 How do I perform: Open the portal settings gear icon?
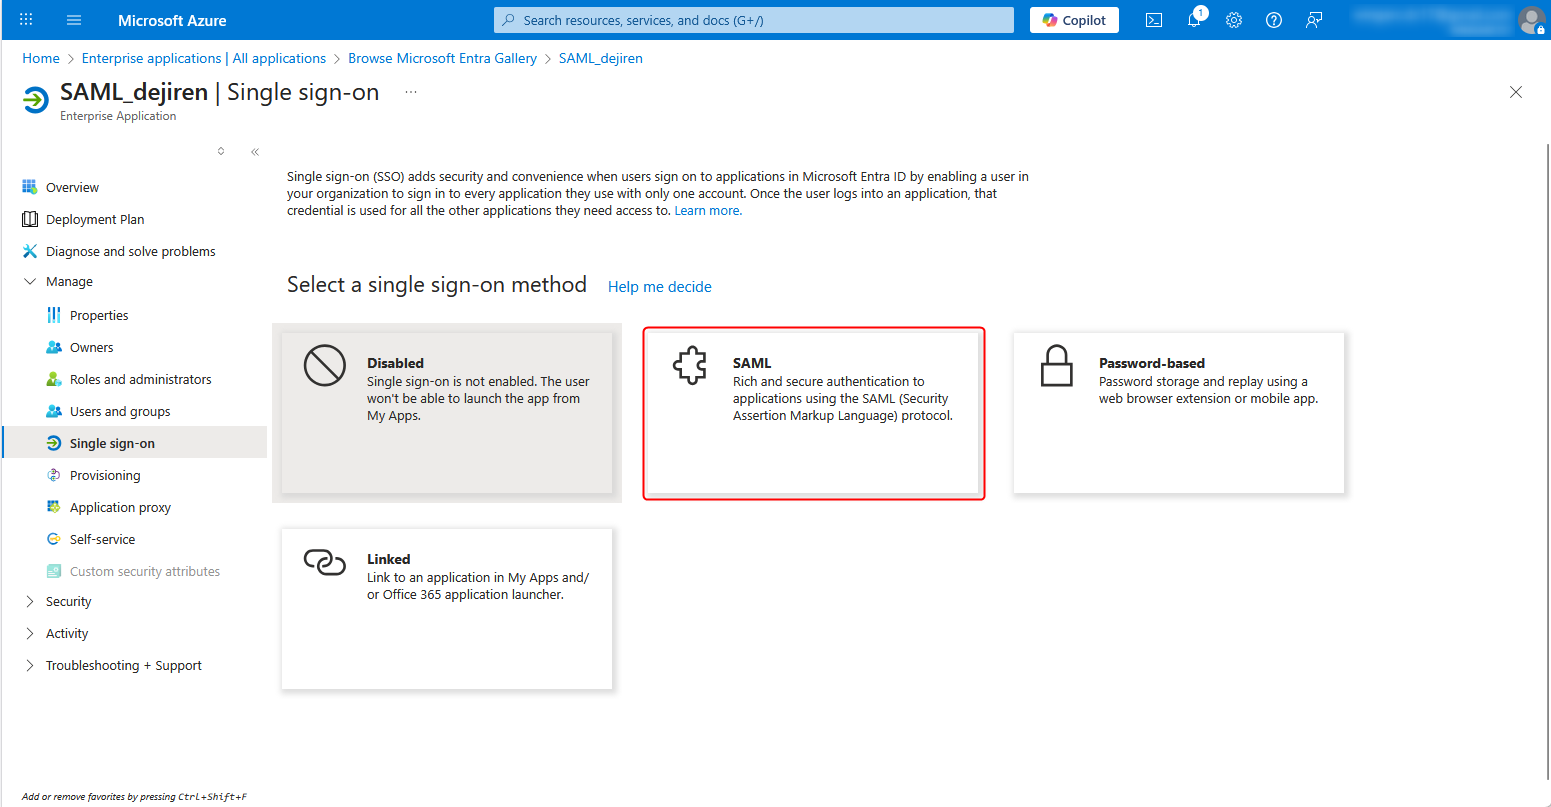1234,20
